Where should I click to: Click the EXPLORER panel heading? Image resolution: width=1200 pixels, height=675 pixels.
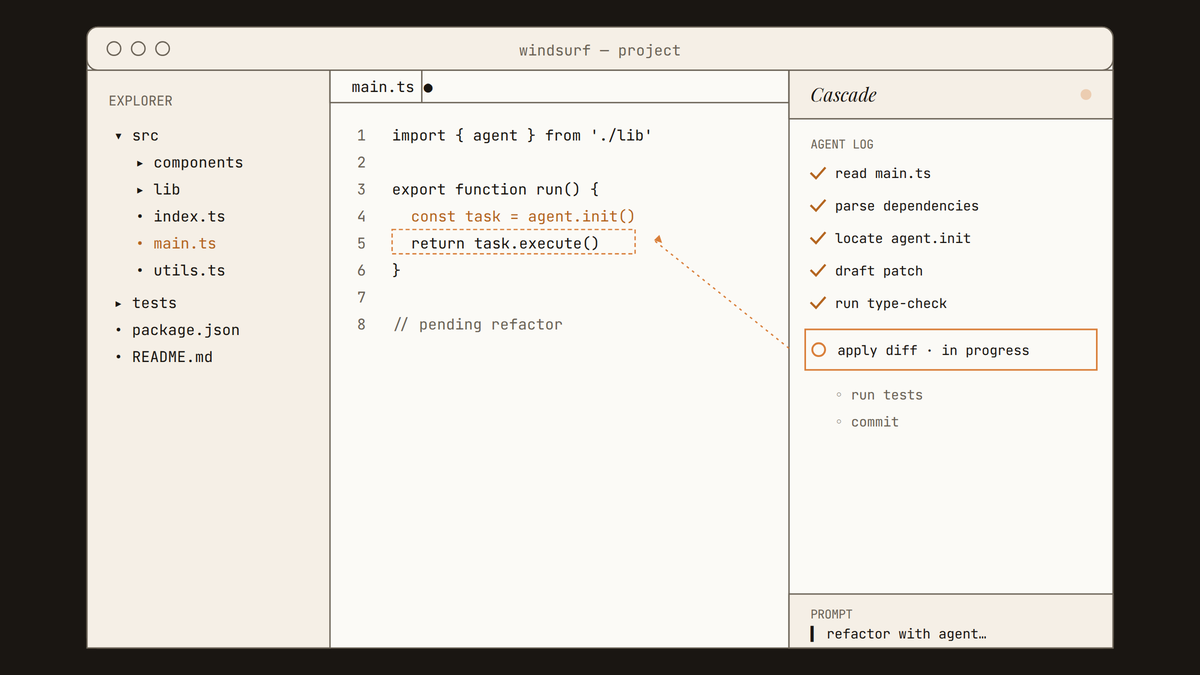(x=141, y=101)
